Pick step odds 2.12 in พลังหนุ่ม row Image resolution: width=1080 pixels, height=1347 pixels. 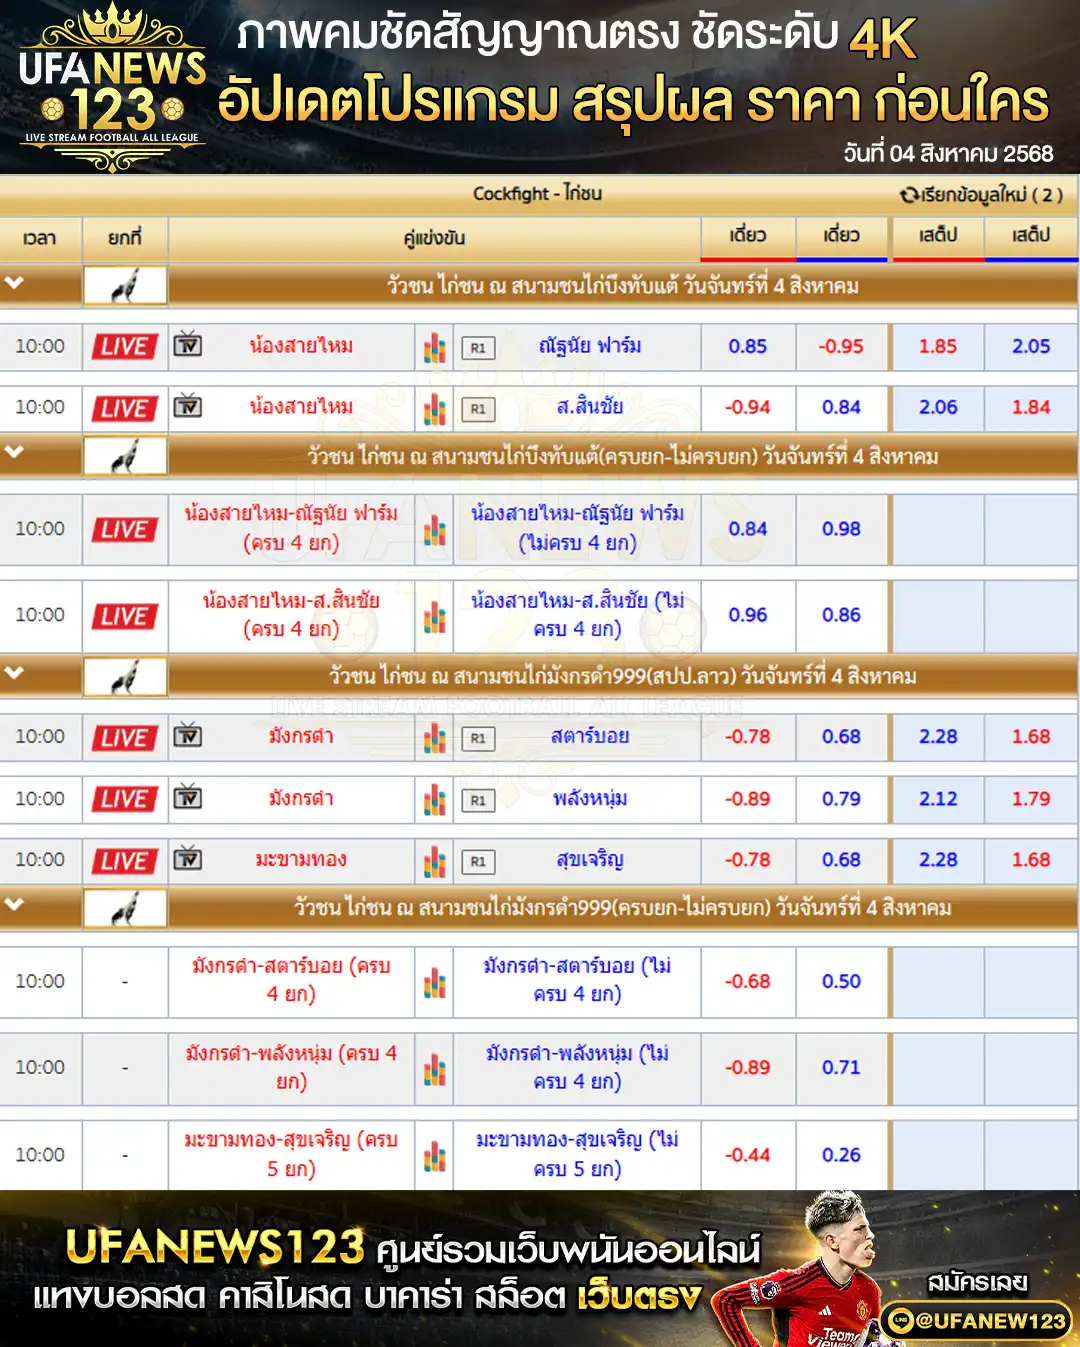click(x=938, y=799)
